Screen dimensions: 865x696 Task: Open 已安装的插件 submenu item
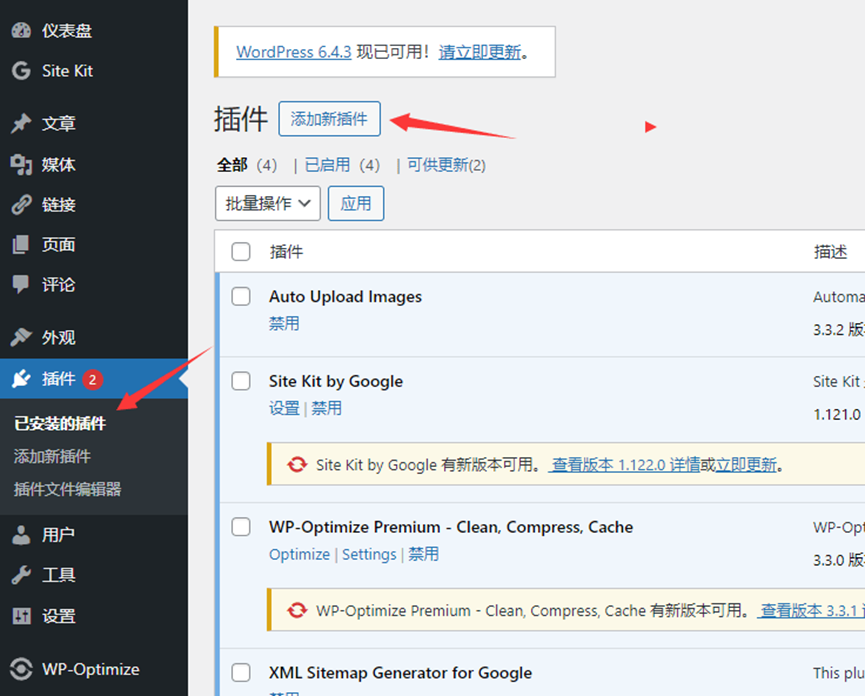click(60, 424)
